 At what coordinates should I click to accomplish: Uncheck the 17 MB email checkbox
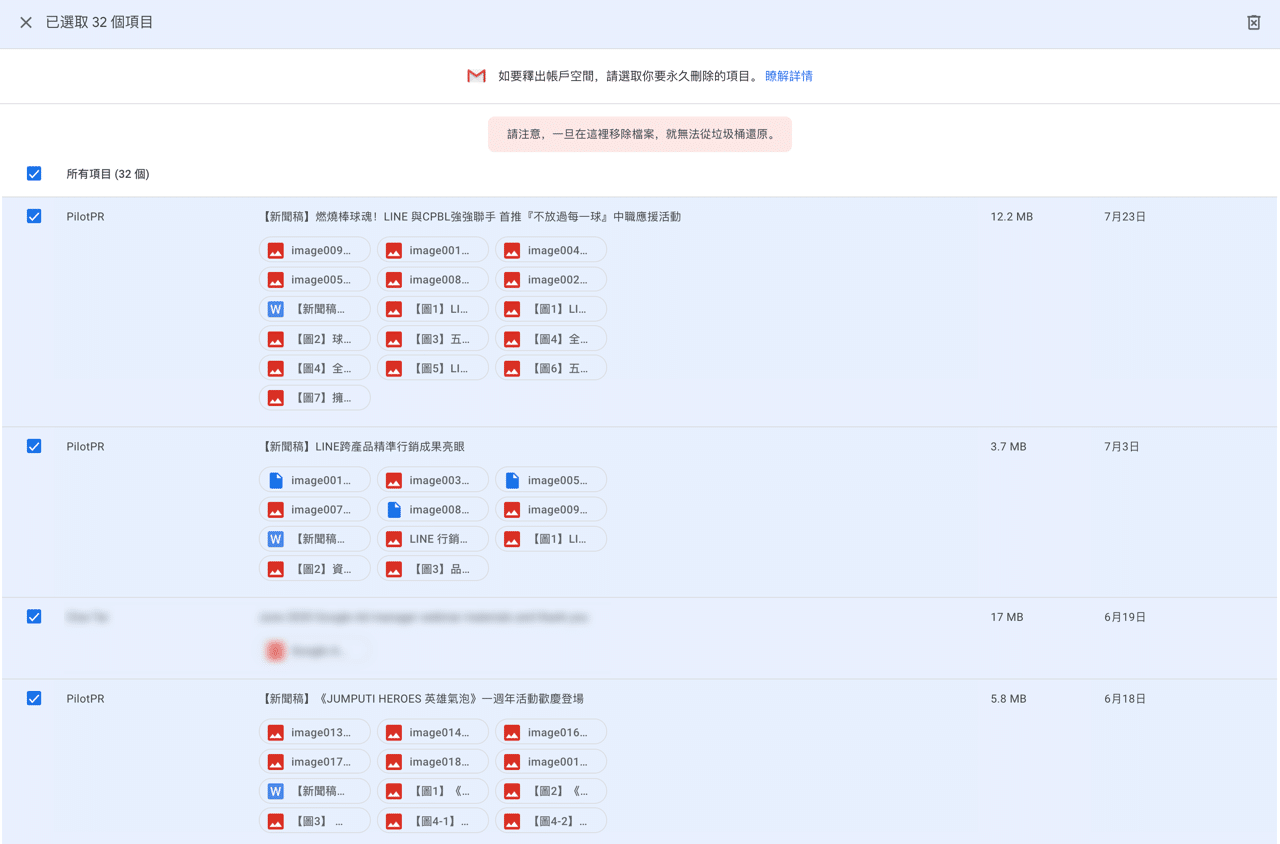(34, 617)
